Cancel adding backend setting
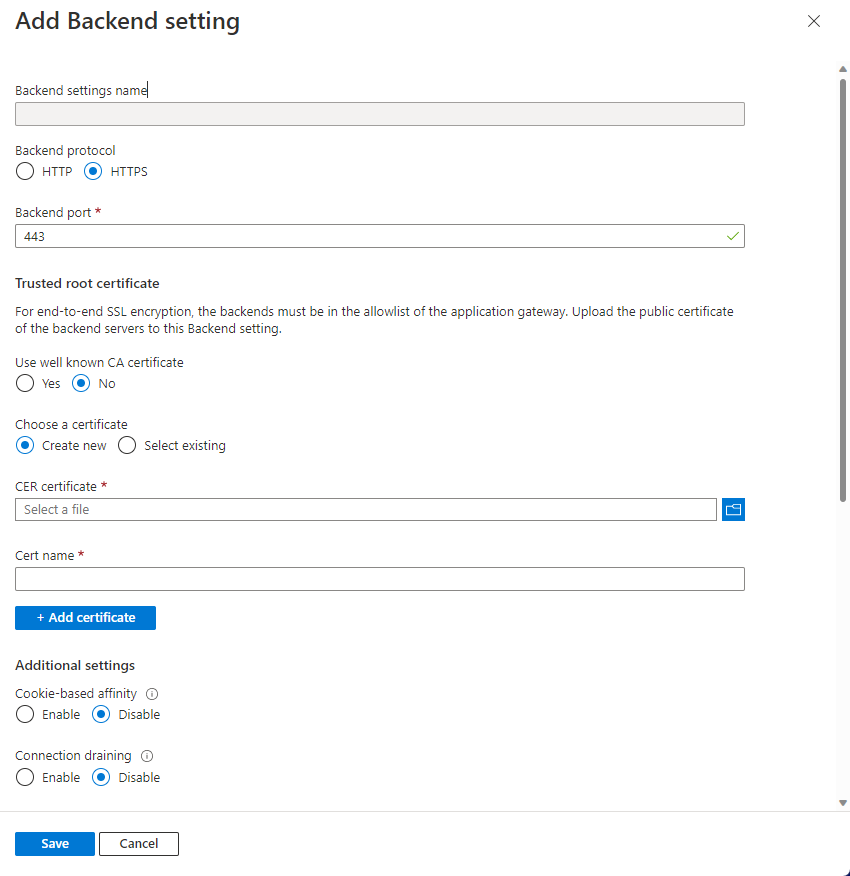Screen dimensions: 850x876 pyautogui.click(x=139, y=844)
